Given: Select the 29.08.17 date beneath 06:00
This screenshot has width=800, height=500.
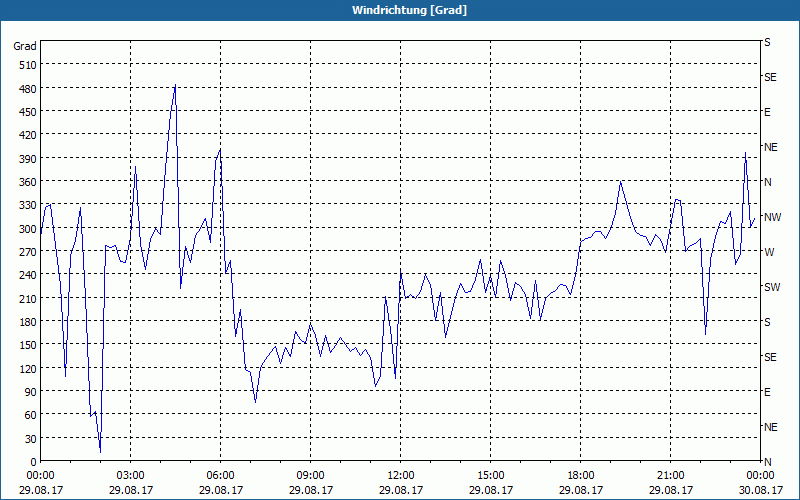Looking at the screenshot, I should click(220, 490).
